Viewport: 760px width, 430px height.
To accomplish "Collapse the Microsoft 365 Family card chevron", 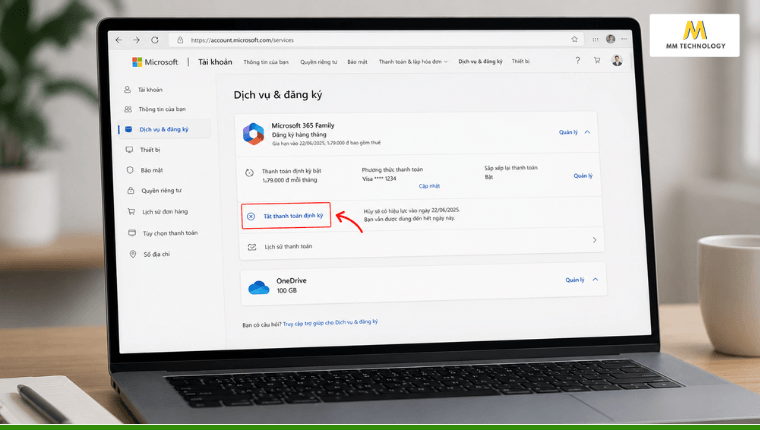I will click(587, 132).
